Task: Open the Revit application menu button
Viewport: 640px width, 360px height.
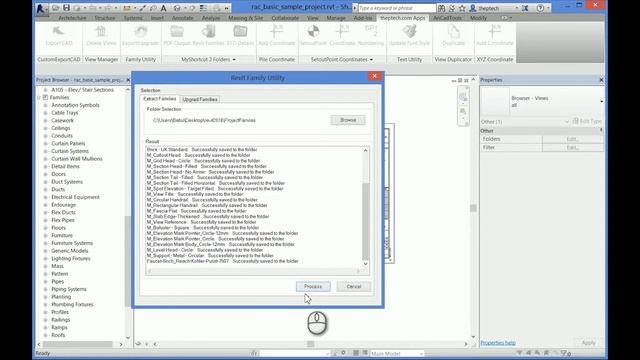Action: pyautogui.click(x=41, y=8)
